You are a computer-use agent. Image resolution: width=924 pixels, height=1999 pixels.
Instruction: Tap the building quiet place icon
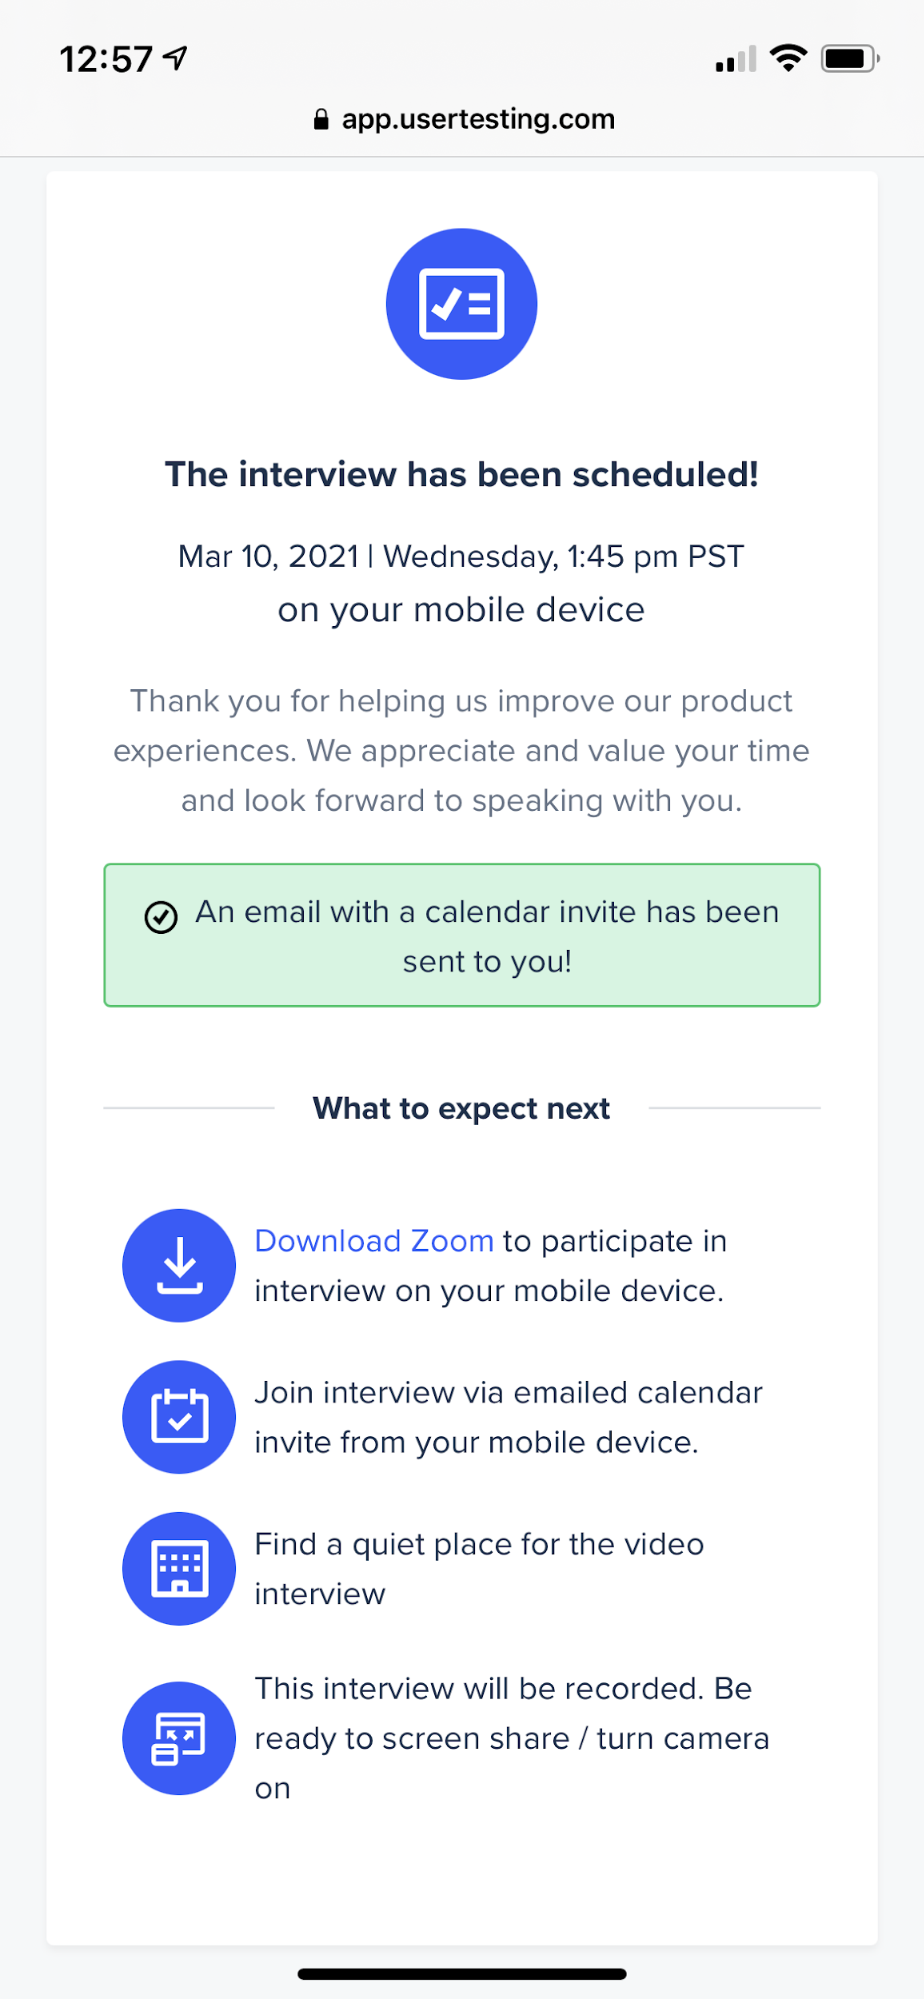pos(179,1568)
